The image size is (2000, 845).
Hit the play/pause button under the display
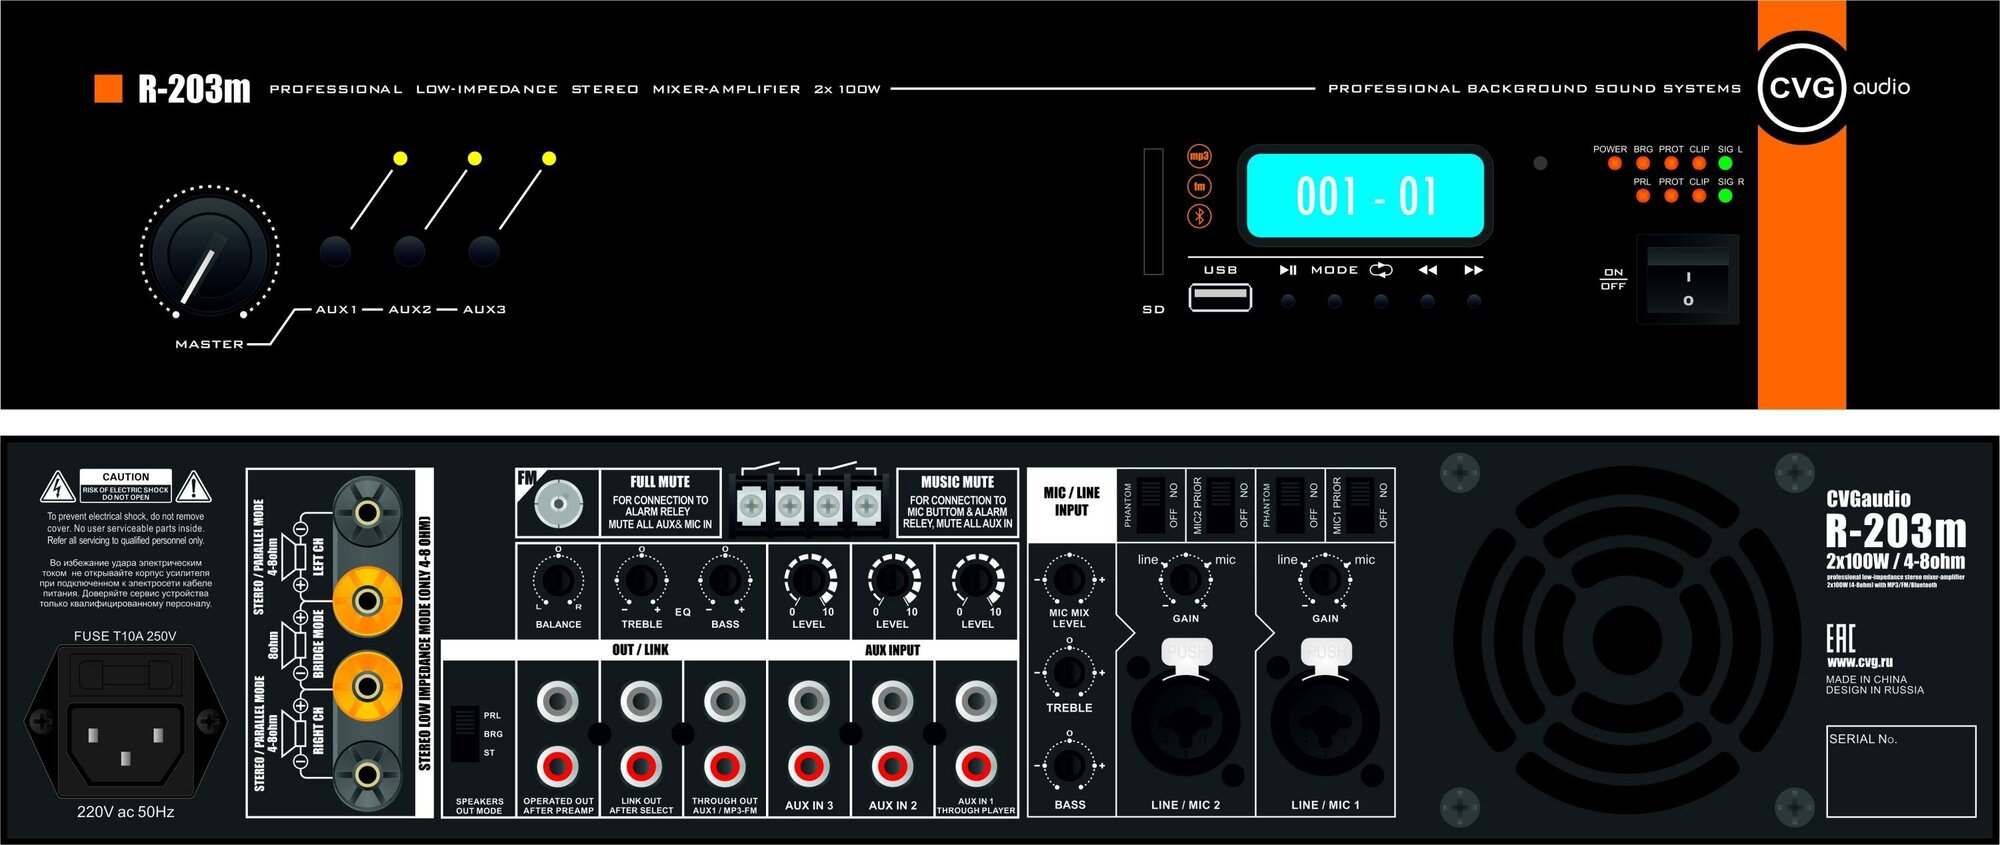(x=1288, y=301)
